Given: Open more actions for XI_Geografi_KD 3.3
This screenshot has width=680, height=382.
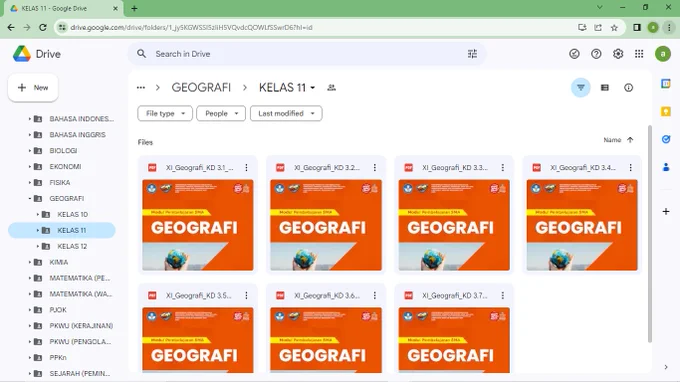Looking at the screenshot, I should [x=503, y=167].
